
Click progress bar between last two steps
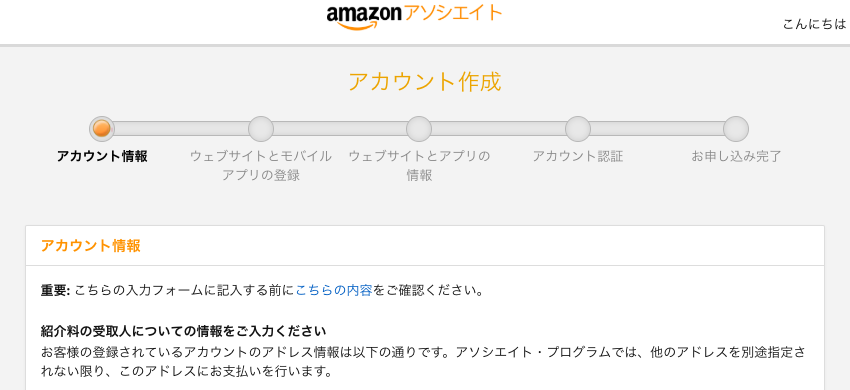[657, 129]
